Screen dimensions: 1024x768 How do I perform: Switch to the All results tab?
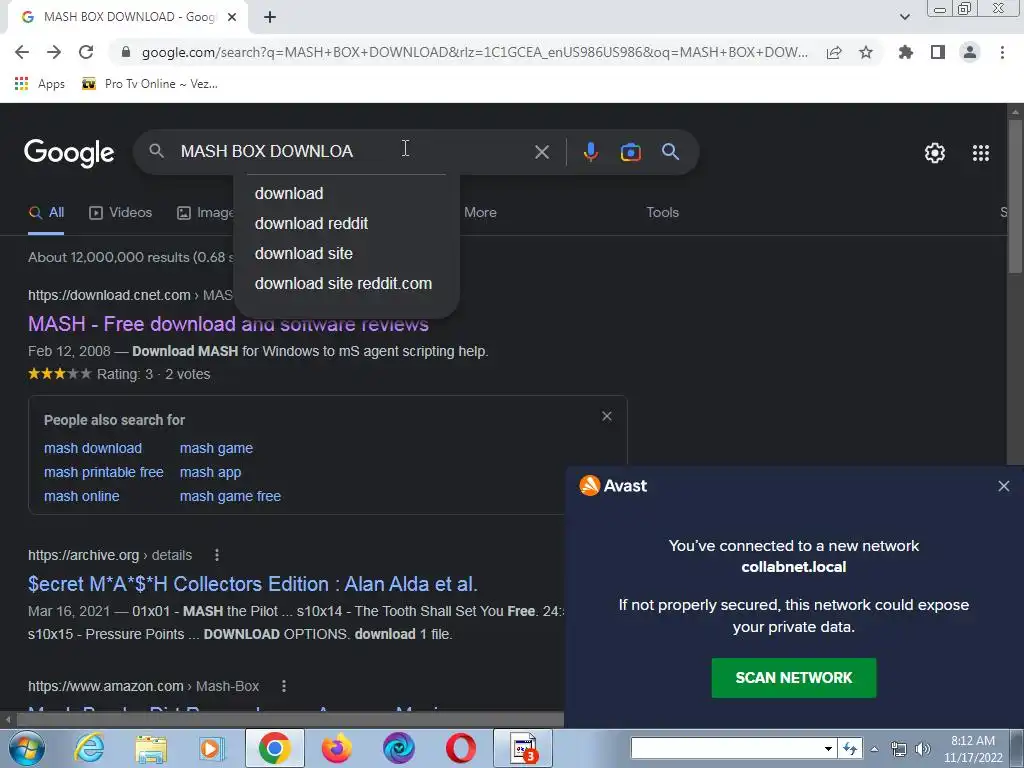[46, 212]
